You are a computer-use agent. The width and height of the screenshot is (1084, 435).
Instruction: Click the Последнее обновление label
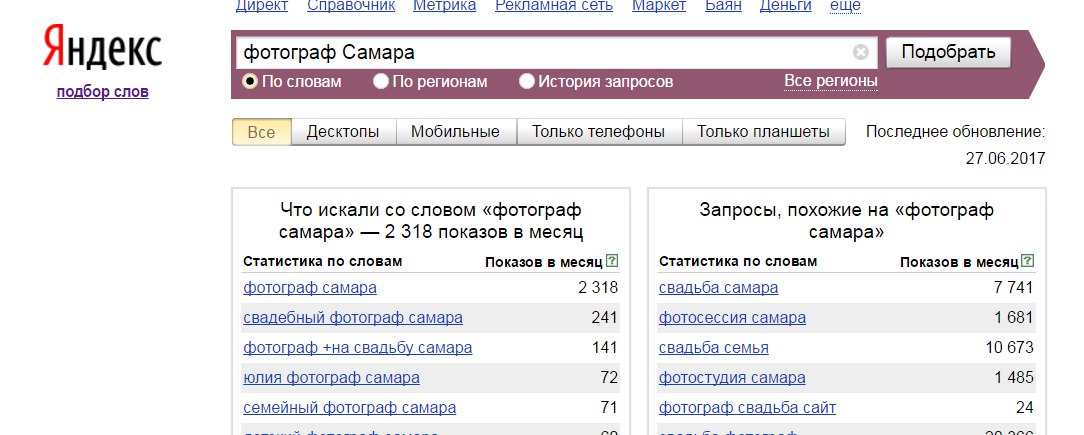955,131
